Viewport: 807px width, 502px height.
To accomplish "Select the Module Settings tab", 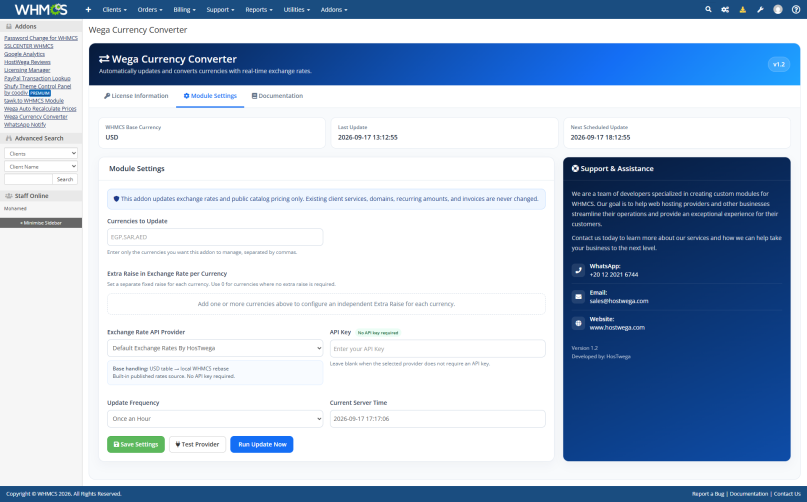I will pyautogui.click(x=210, y=96).
